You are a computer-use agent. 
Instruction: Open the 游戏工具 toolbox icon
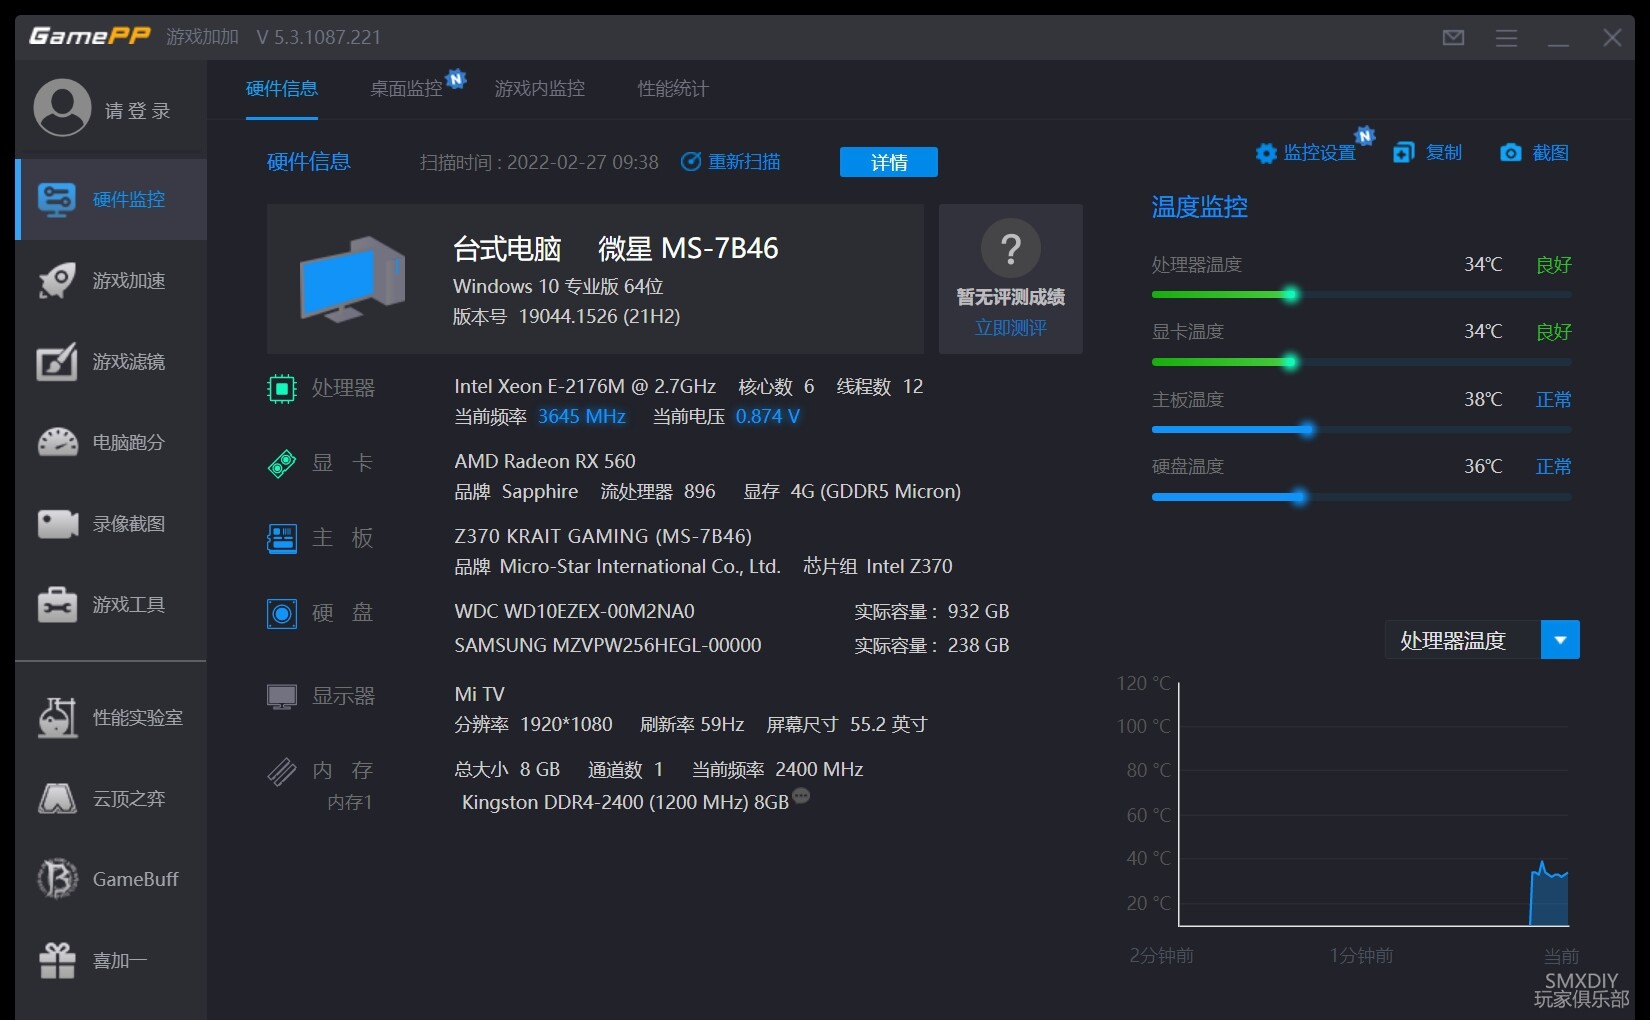57,604
